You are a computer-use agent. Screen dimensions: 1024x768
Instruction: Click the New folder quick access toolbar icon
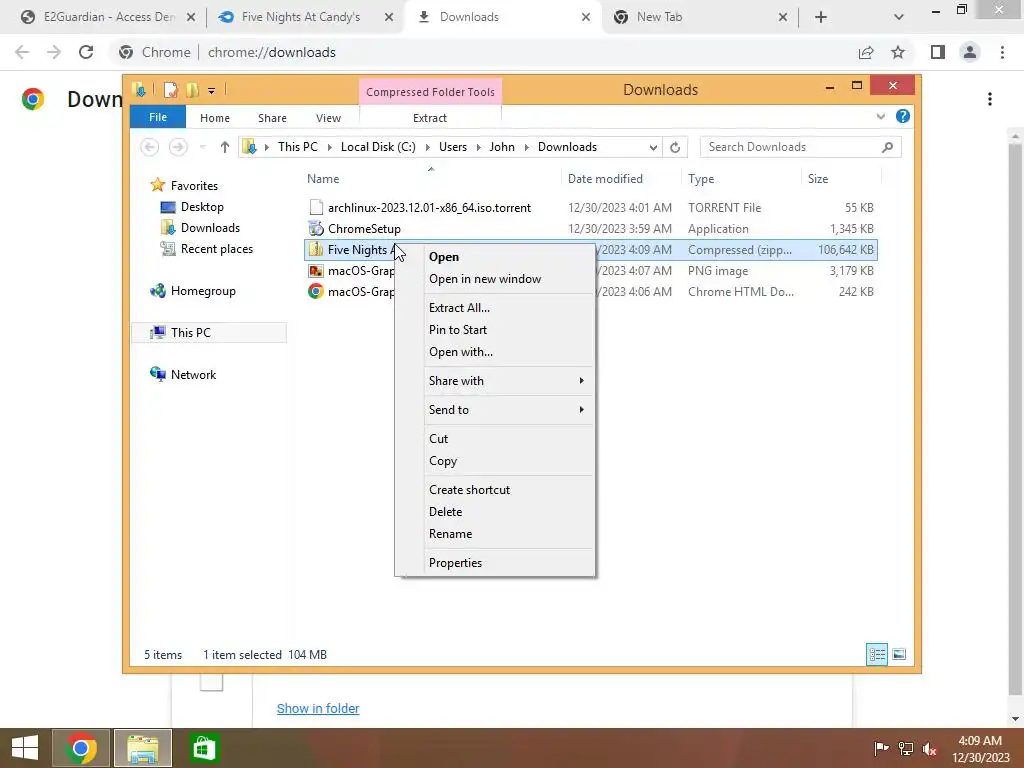point(192,90)
